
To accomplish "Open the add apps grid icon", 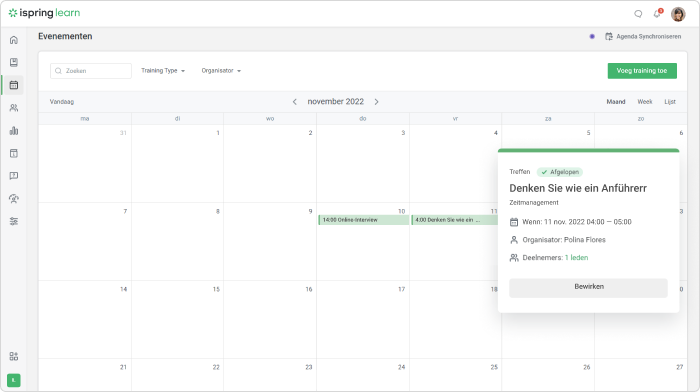I will (14, 356).
